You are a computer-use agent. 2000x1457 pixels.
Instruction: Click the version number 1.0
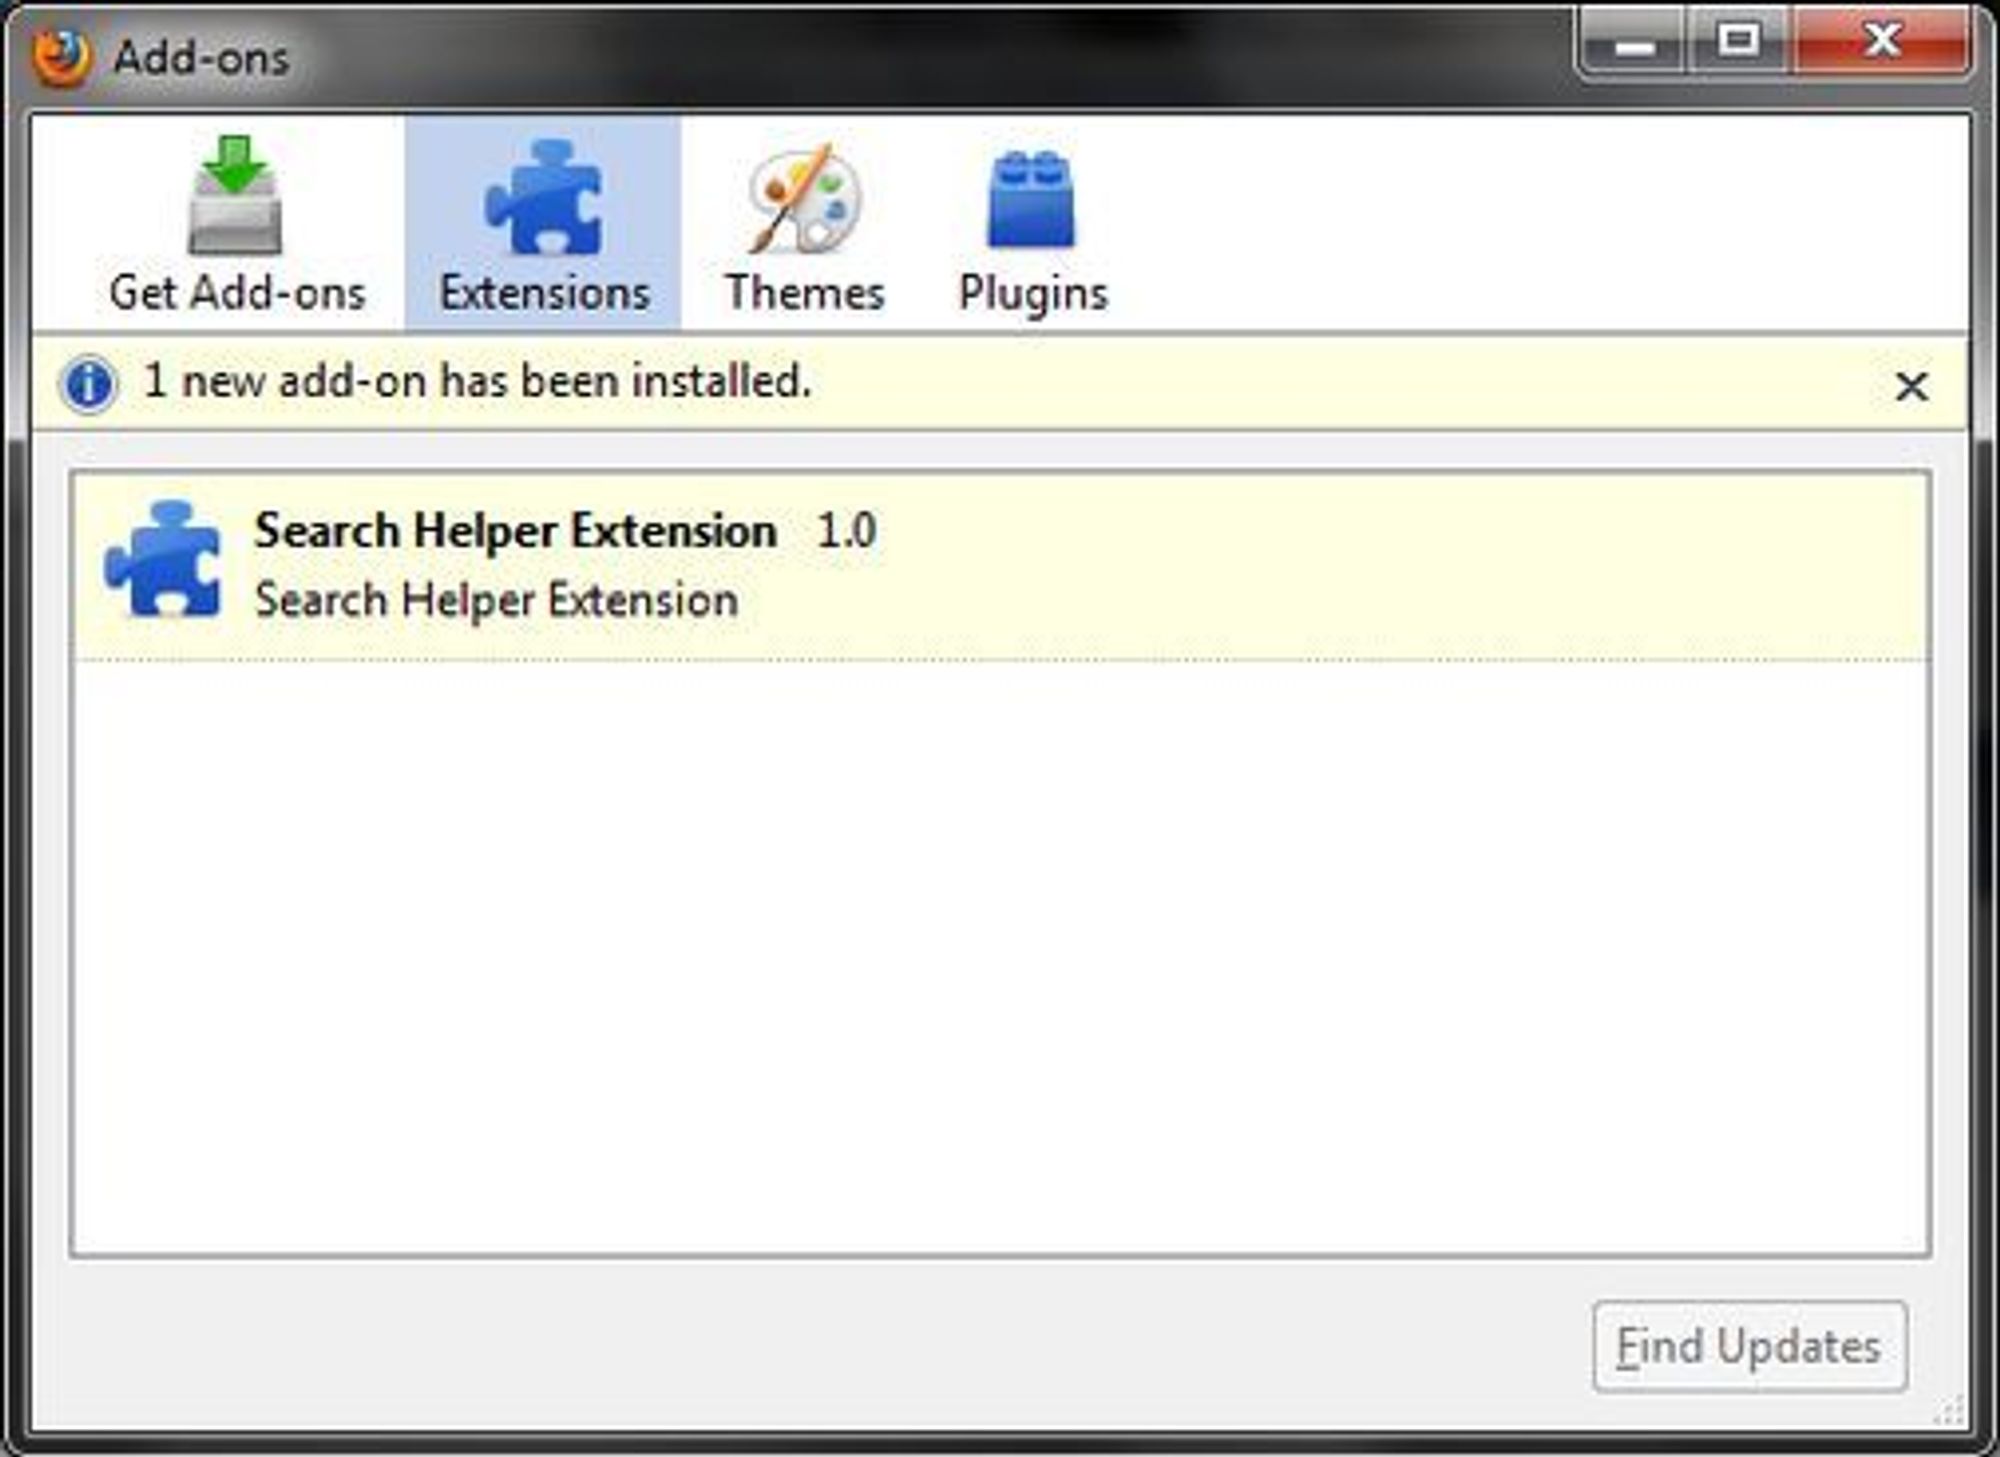click(846, 531)
